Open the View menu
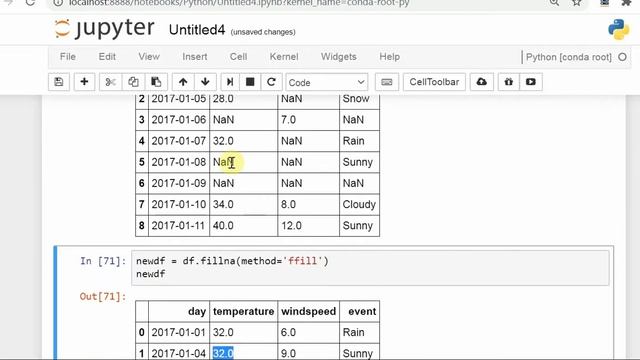Viewport: 640px width, 360px height. [x=149, y=57]
